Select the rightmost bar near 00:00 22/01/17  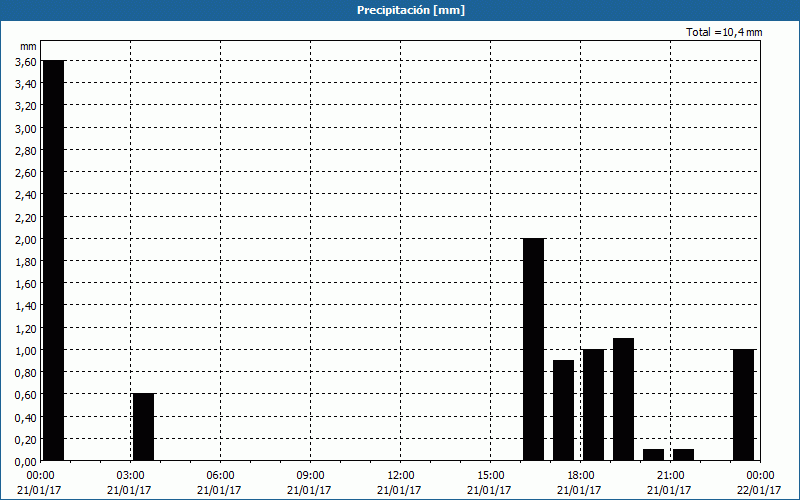click(x=743, y=405)
